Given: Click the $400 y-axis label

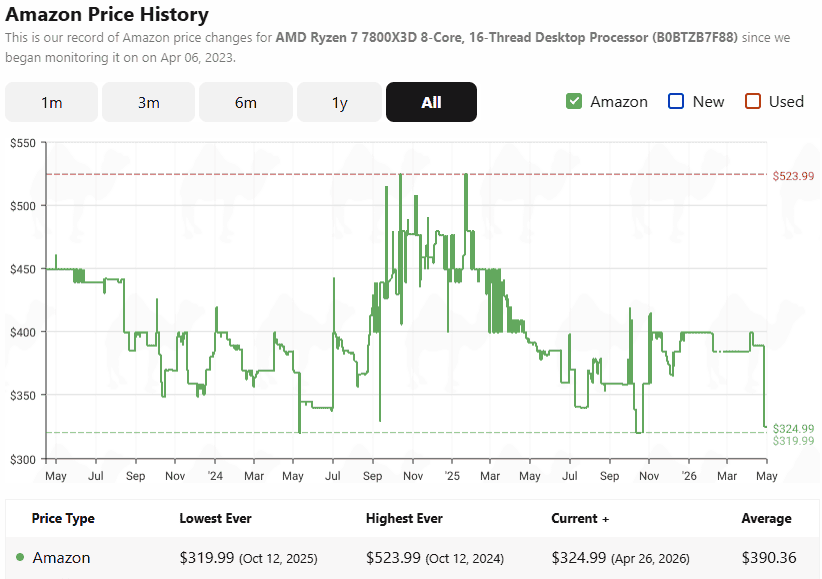Looking at the screenshot, I should click(x=23, y=333).
